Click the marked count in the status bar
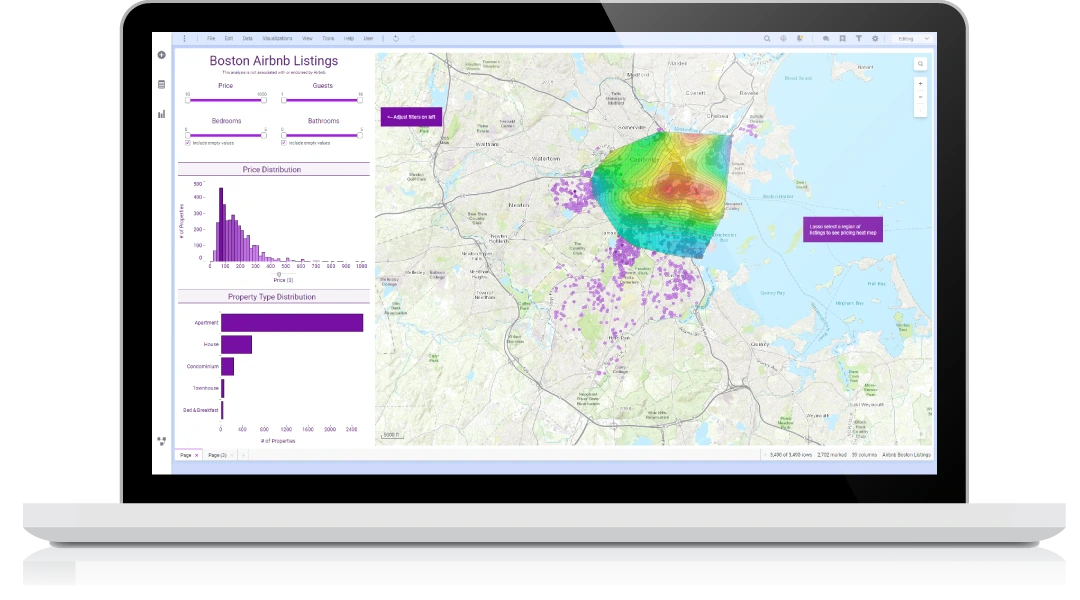 pos(832,455)
